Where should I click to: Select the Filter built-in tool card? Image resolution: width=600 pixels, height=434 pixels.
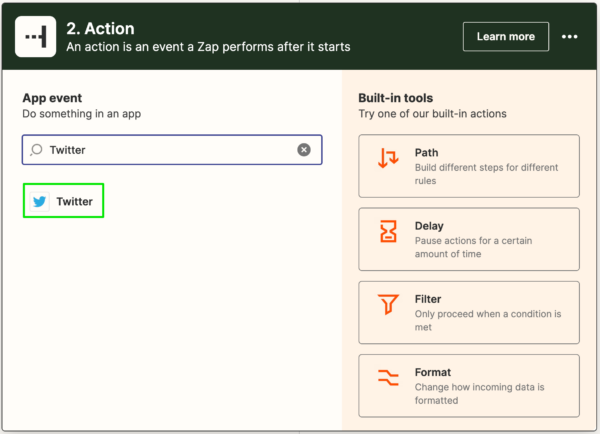469,313
